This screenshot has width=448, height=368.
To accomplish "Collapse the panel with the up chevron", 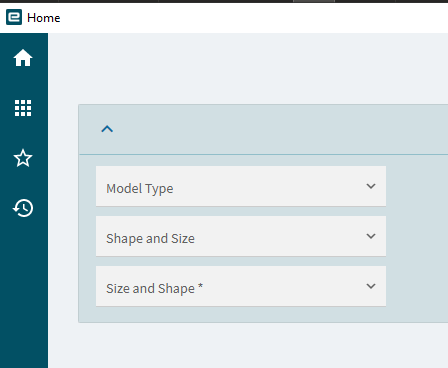I will point(107,129).
